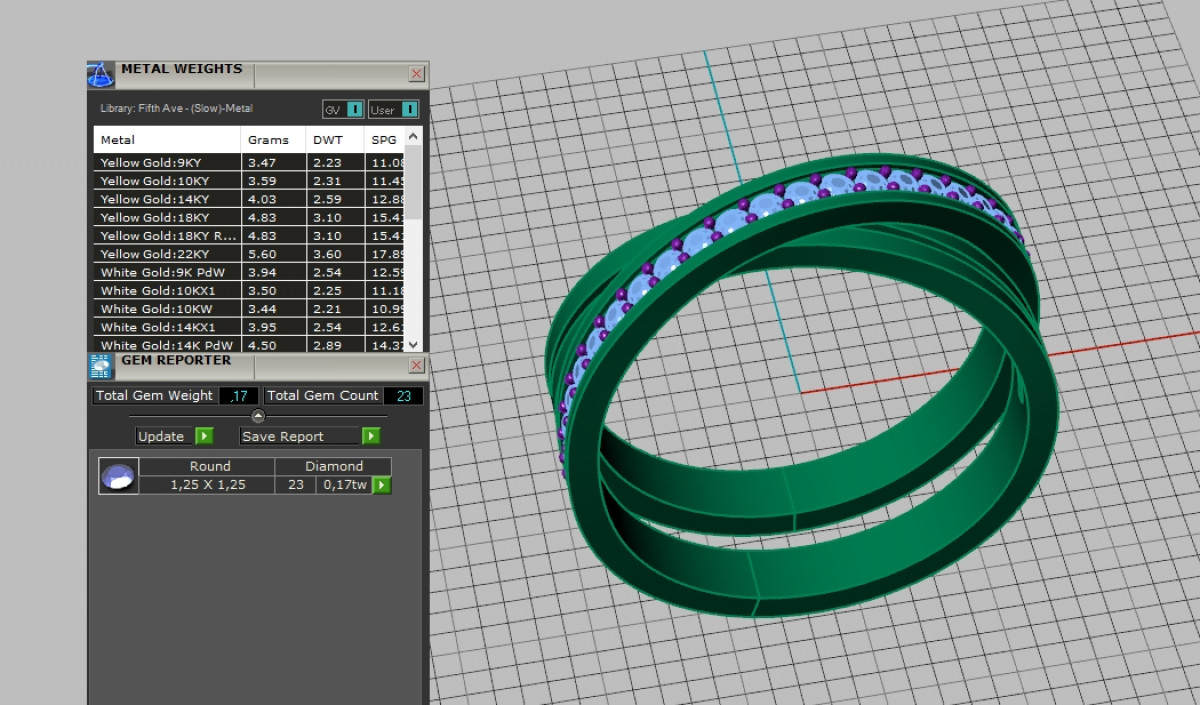Image resolution: width=1200 pixels, height=705 pixels.
Task: Click the Metal column header
Action: (167, 140)
